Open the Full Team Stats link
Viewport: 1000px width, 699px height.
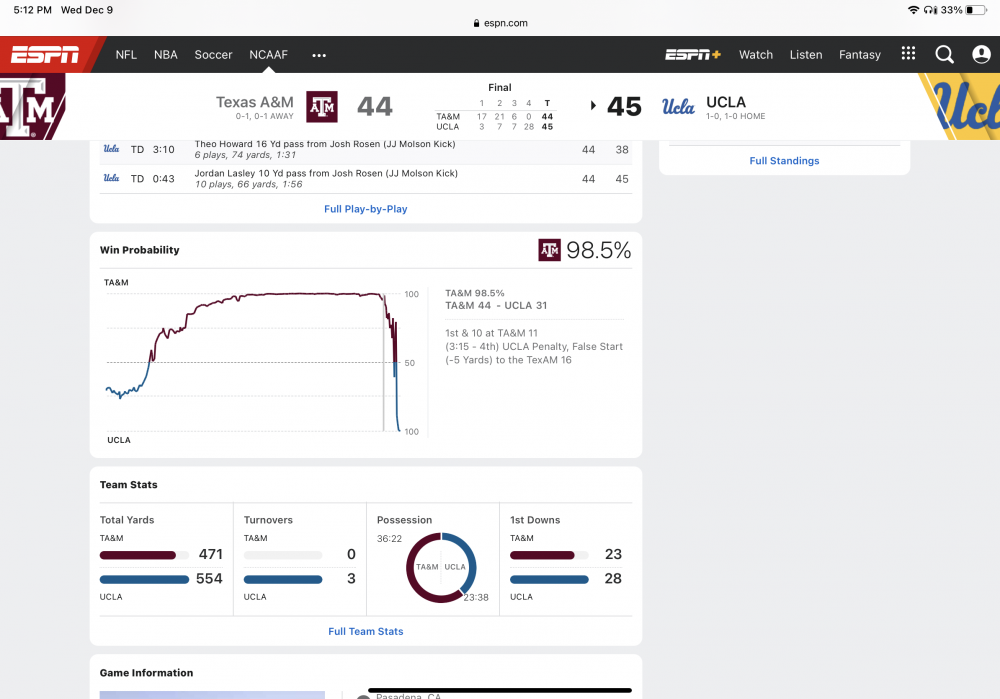365,632
